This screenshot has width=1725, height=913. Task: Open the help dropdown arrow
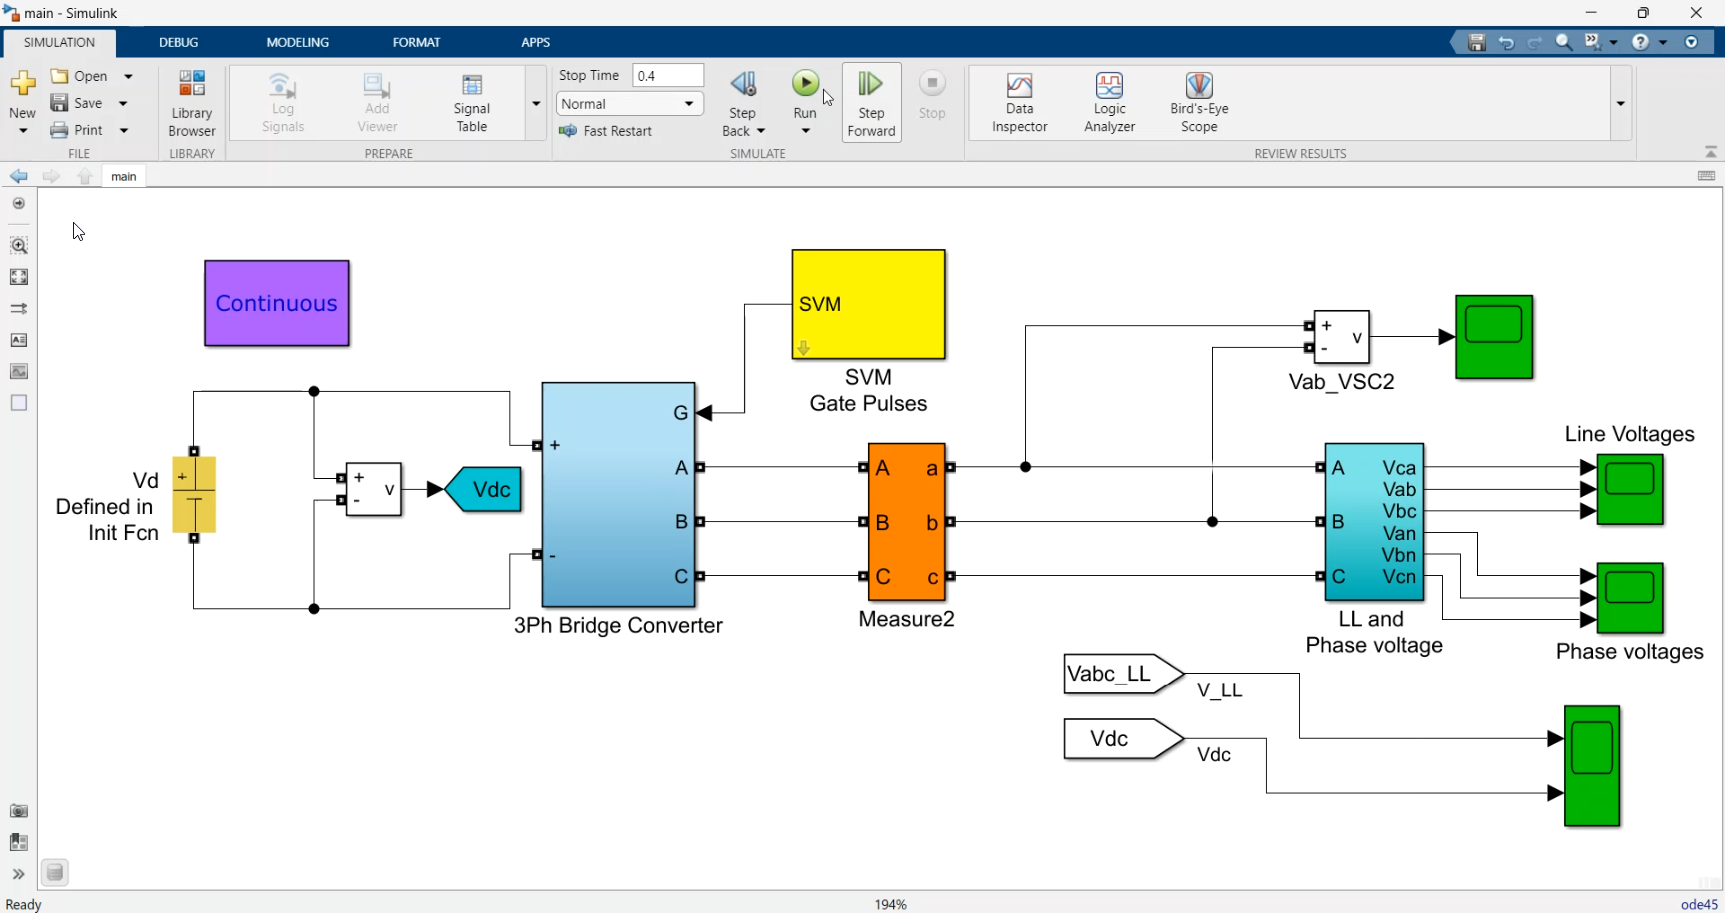click(x=1663, y=42)
